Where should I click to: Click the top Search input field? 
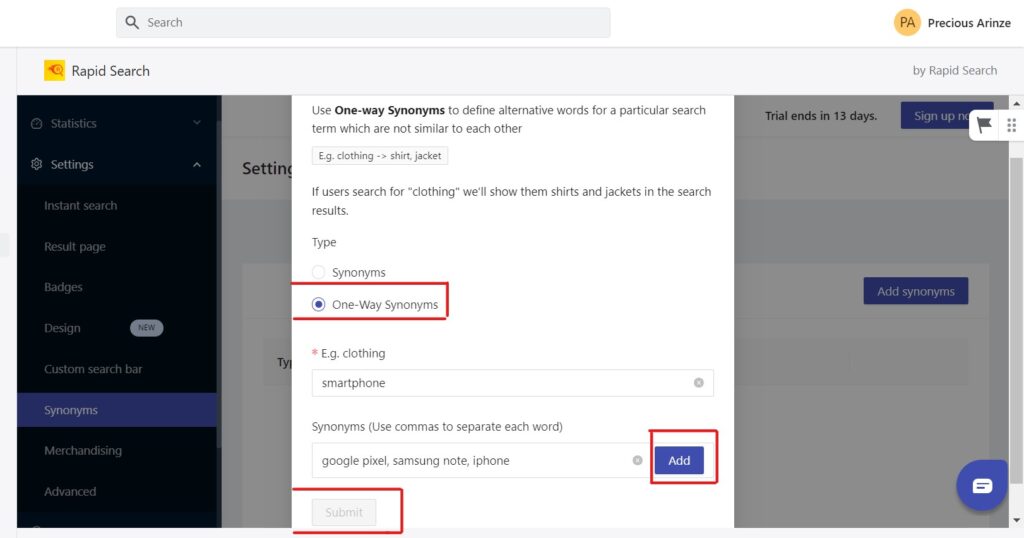(363, 23)
